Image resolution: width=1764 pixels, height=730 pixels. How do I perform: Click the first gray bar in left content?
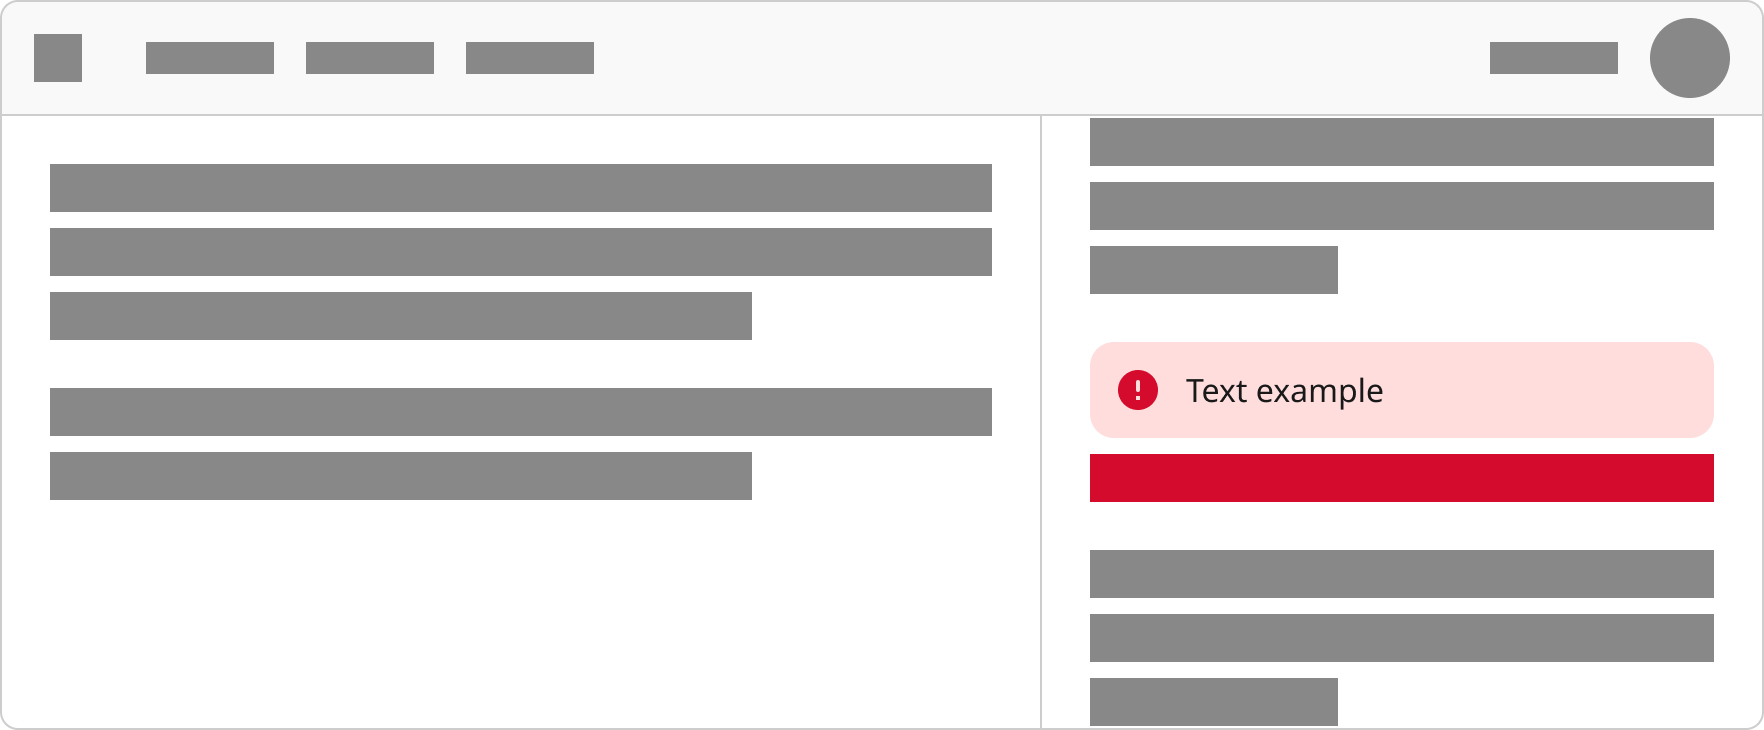521,188
